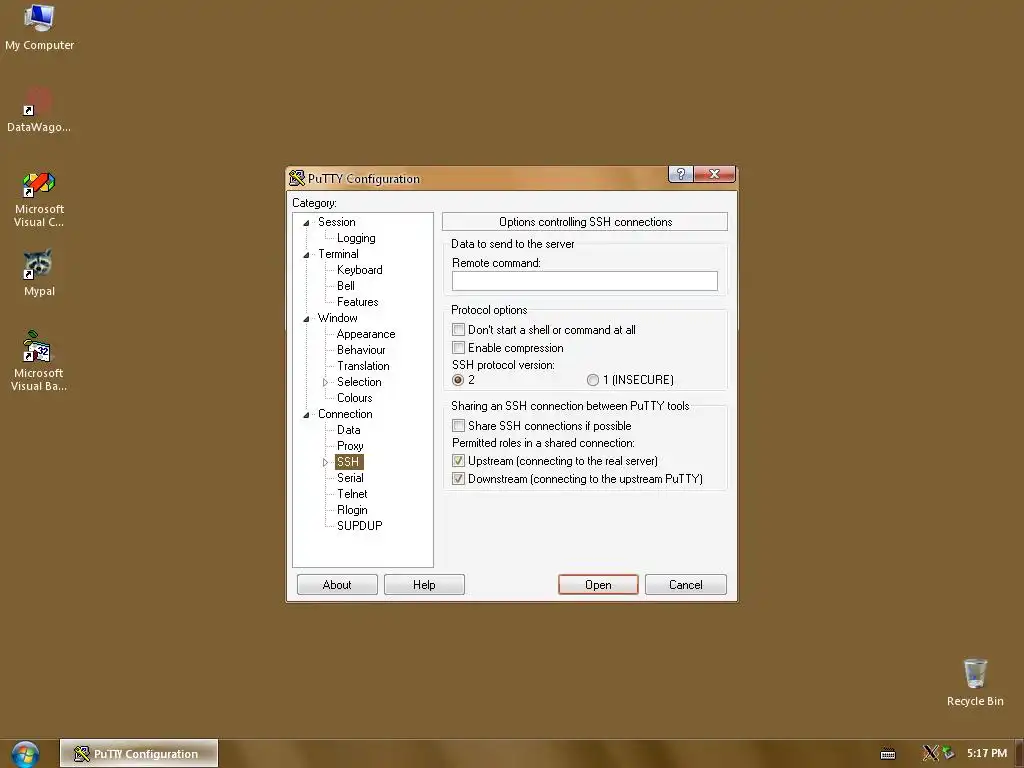The image size is (1024, 768).
Task: Select SSH protocol version 2
Action: pyautogui.click(x=458, y=379)
